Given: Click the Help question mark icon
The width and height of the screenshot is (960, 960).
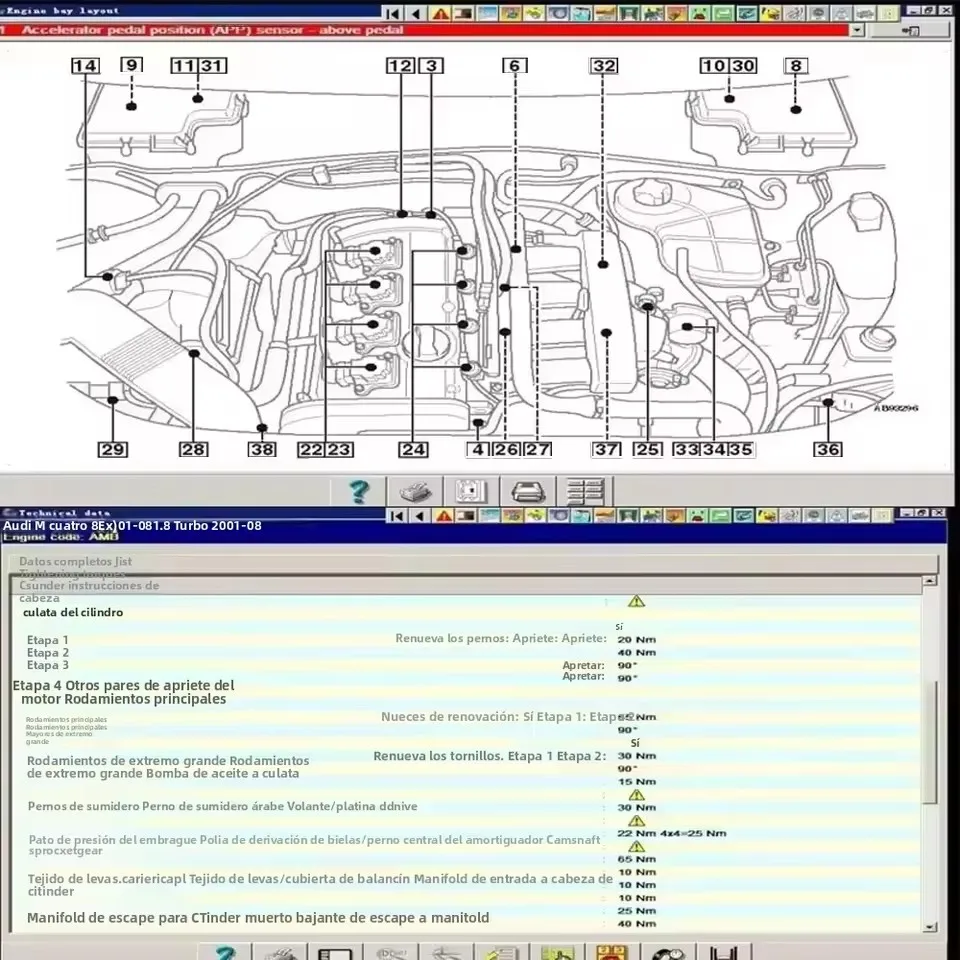Looking at the screenshot, I should [358, 491].
